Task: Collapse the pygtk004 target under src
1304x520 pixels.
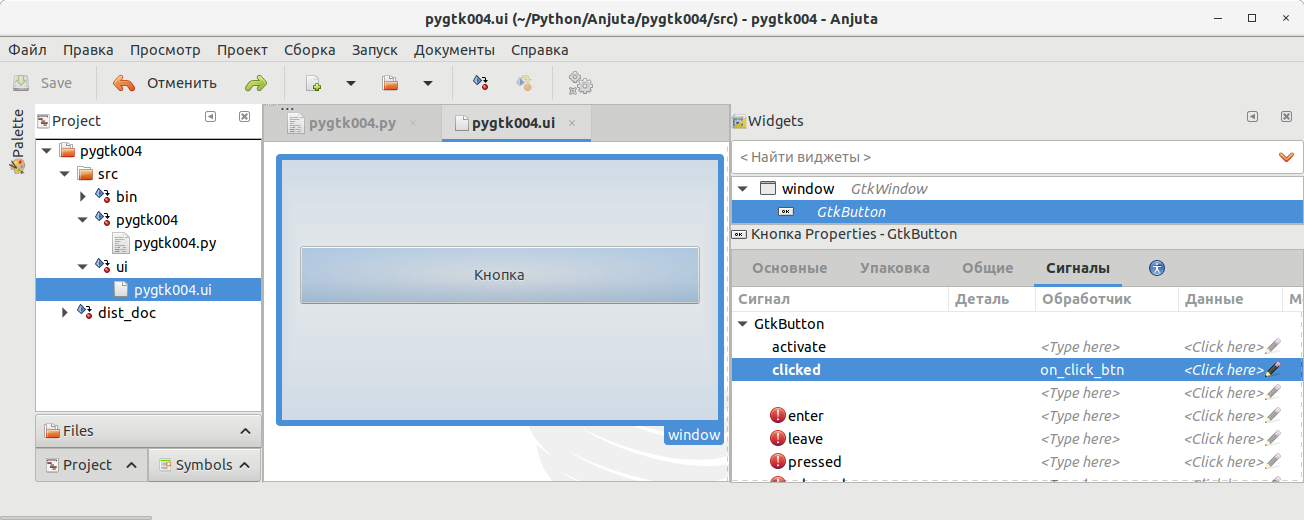Action: pyautogui.click(x=84, y=220)
